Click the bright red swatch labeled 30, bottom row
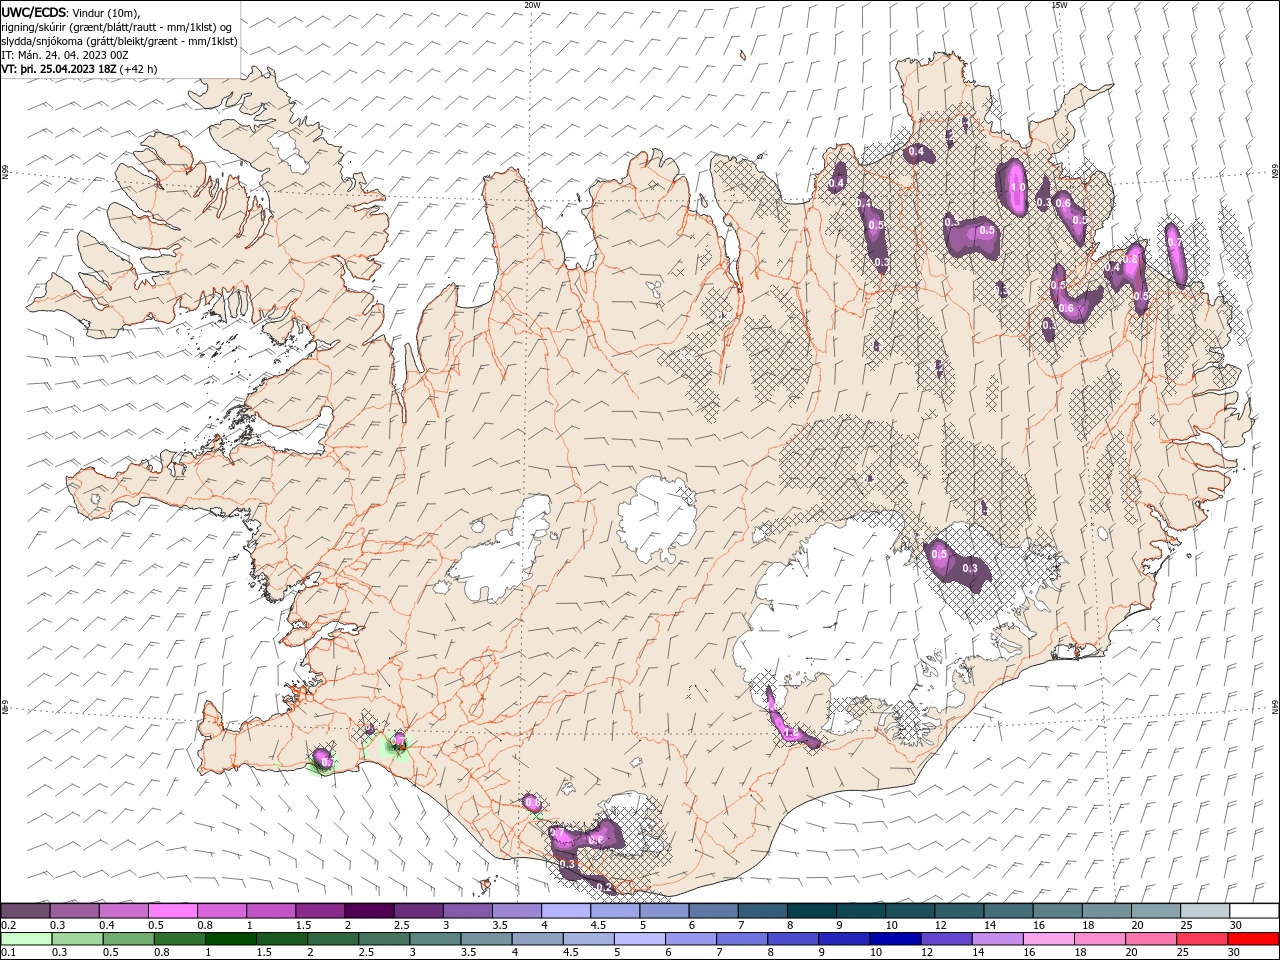 point(1253,939)
